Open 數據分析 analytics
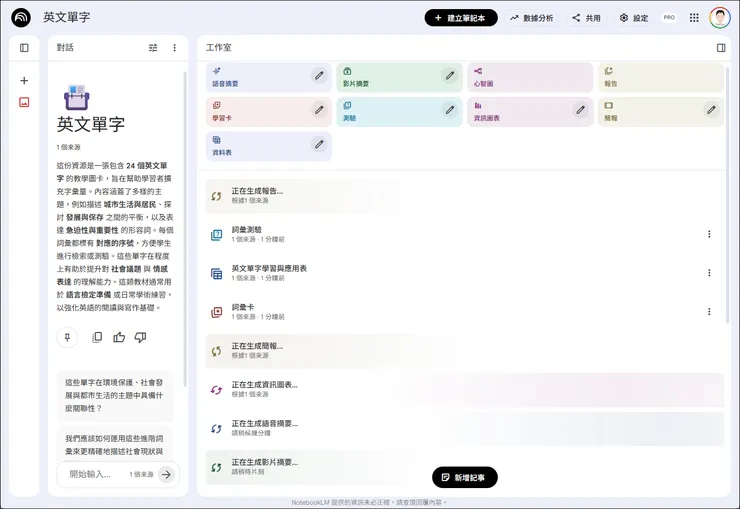 point(531,18)
